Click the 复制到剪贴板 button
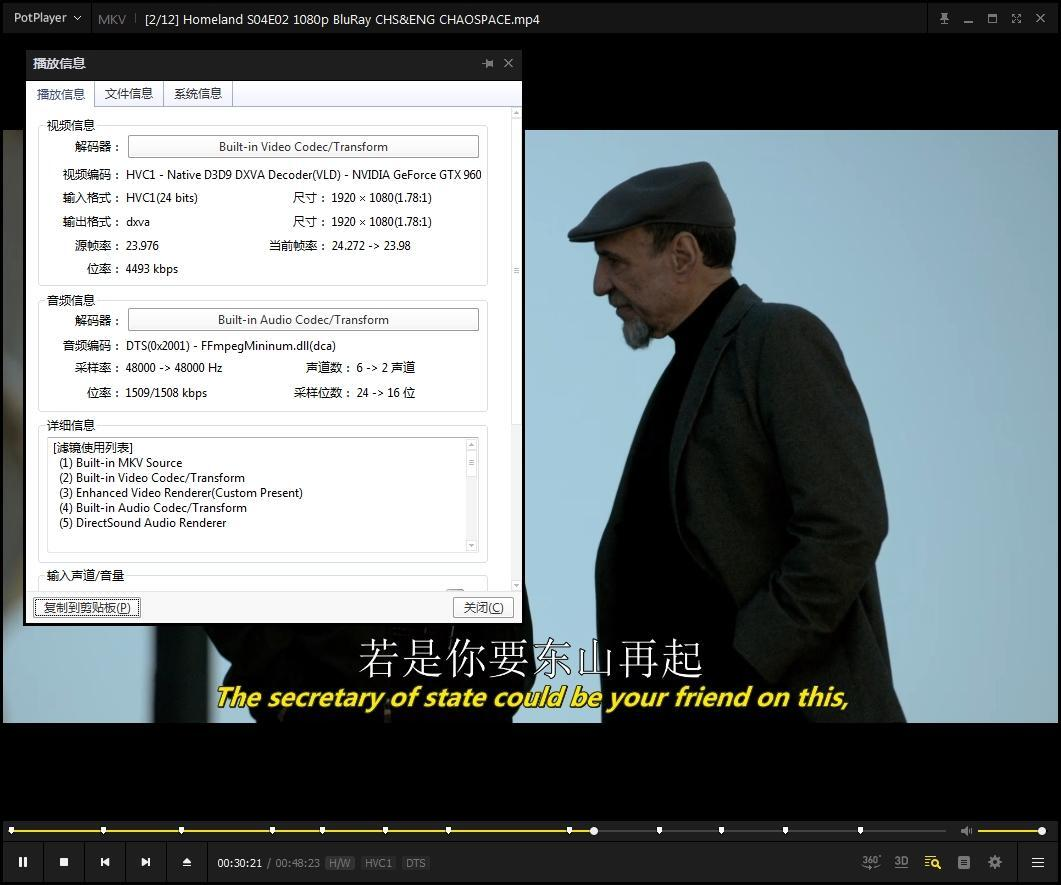Screen dimensions: 1061x885 click(86, 607)
